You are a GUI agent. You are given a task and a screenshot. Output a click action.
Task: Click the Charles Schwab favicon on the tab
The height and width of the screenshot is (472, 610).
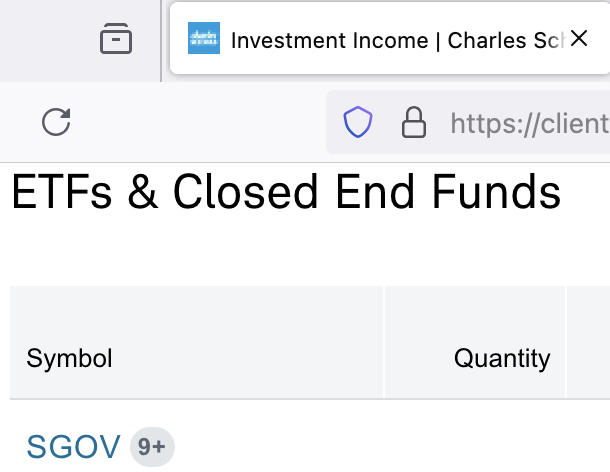pos(203,40)
